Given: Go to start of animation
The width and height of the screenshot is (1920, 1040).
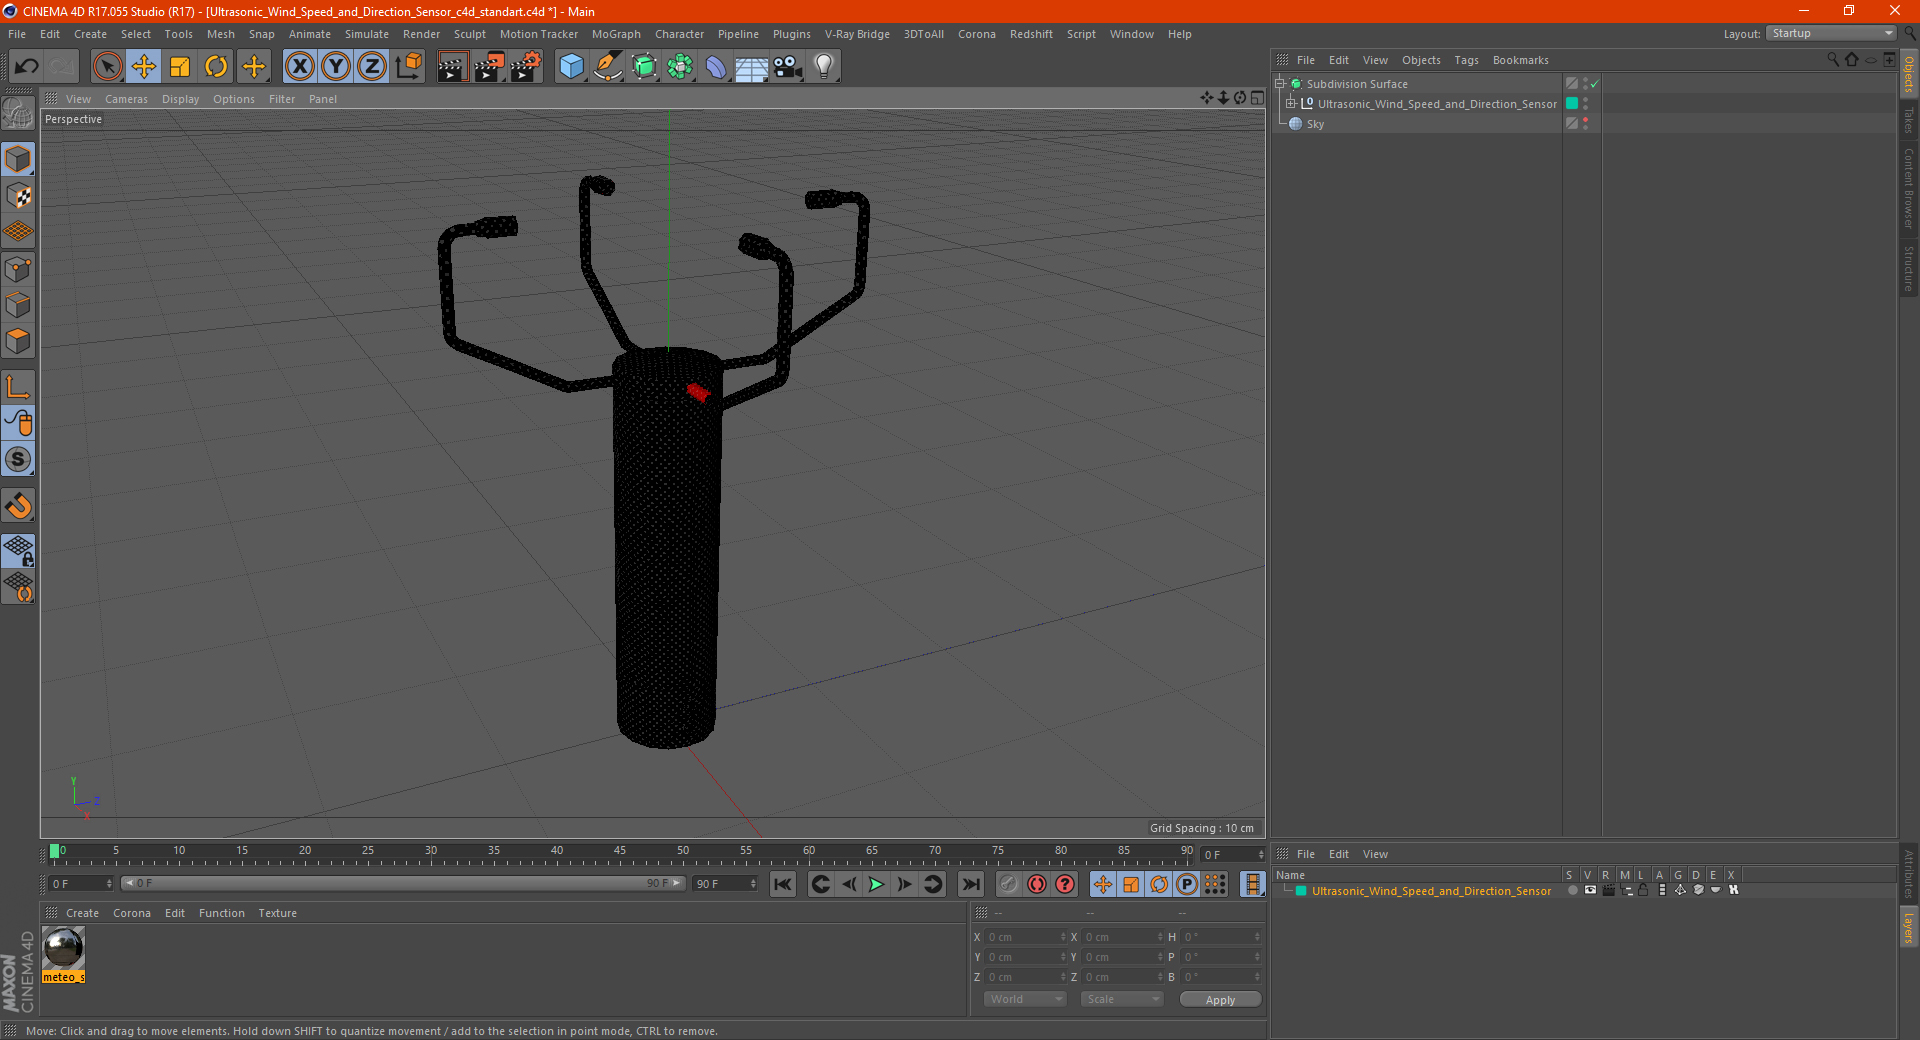Looking at the screenshot, I should [x=783, y=884].
